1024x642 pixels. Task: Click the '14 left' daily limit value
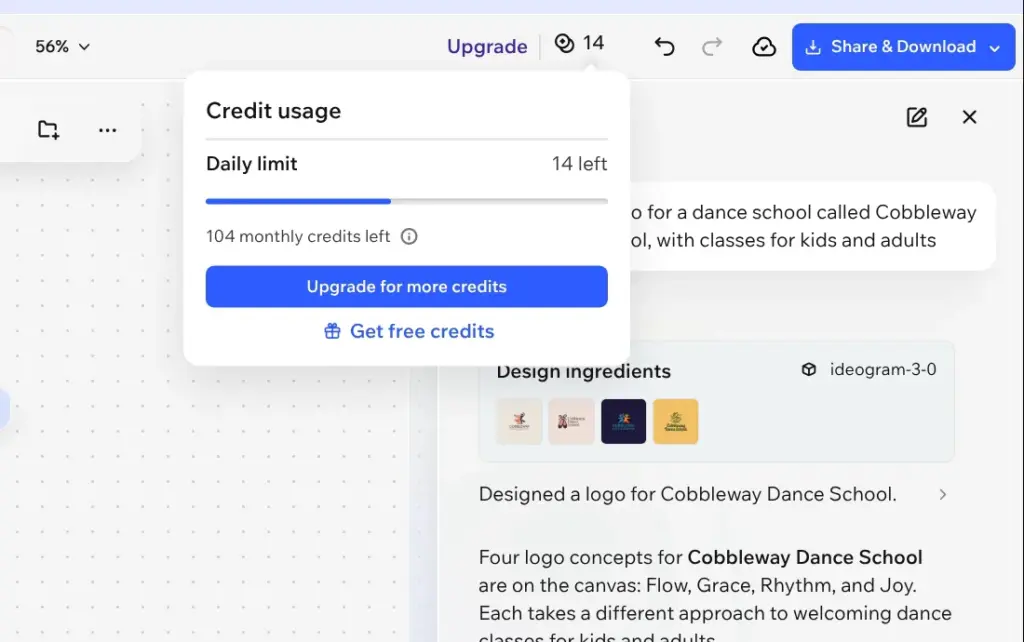coord(579,163)
